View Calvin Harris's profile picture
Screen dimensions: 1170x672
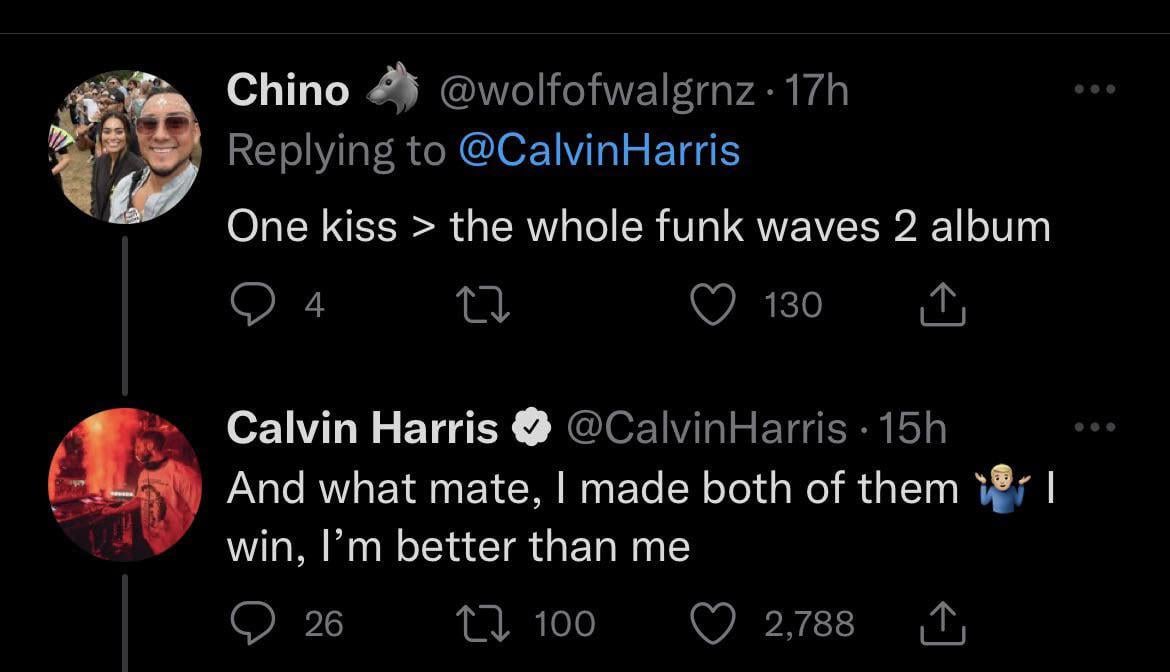coord(124,484)
